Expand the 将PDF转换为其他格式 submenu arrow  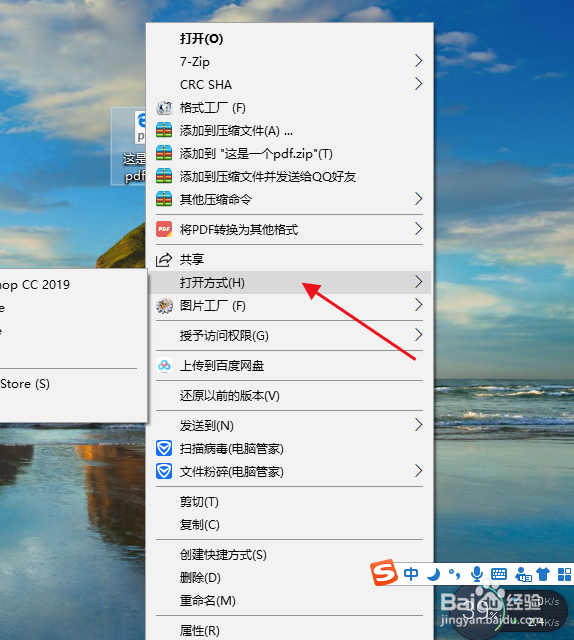click(x=418, y=229)
